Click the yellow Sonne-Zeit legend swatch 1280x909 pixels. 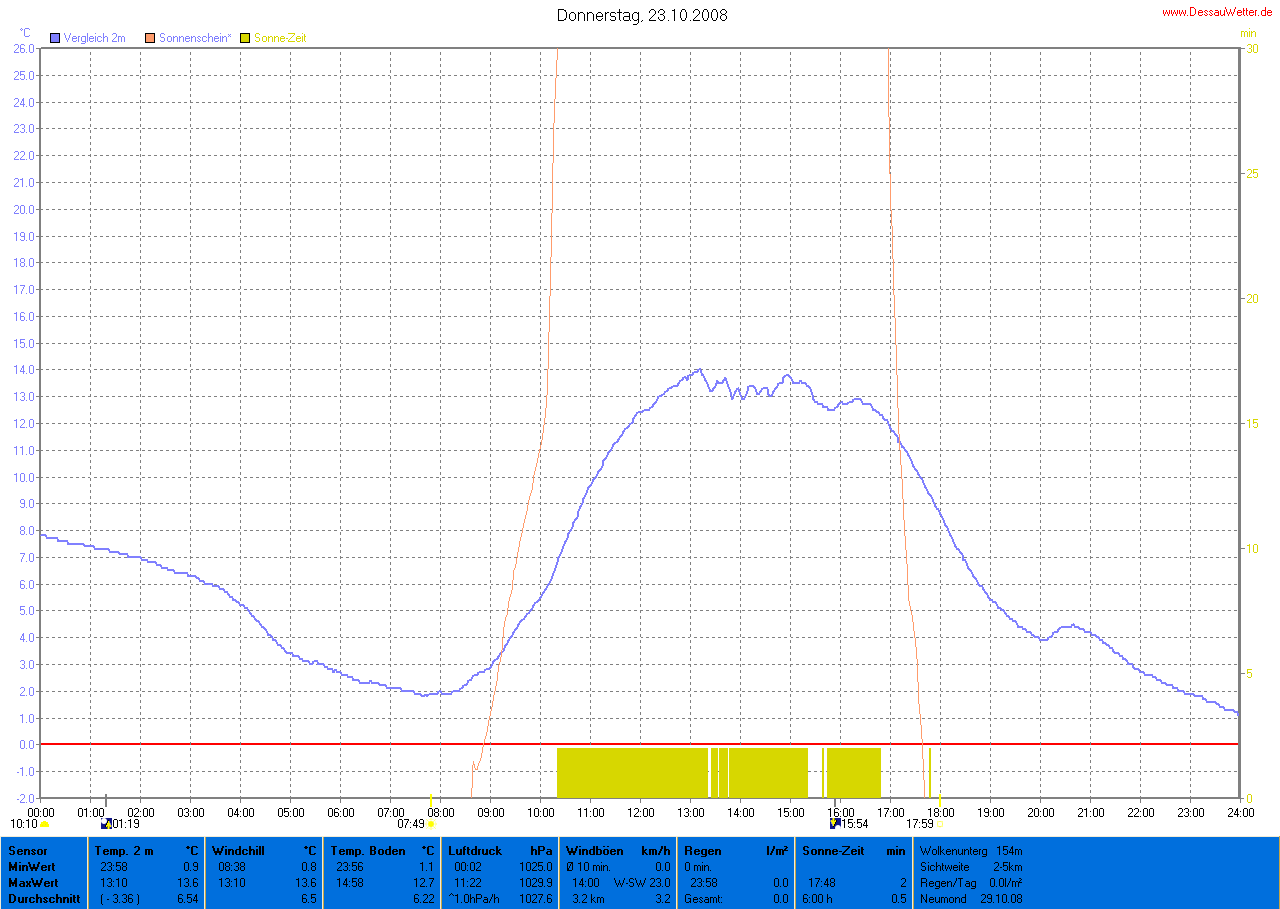248,38
